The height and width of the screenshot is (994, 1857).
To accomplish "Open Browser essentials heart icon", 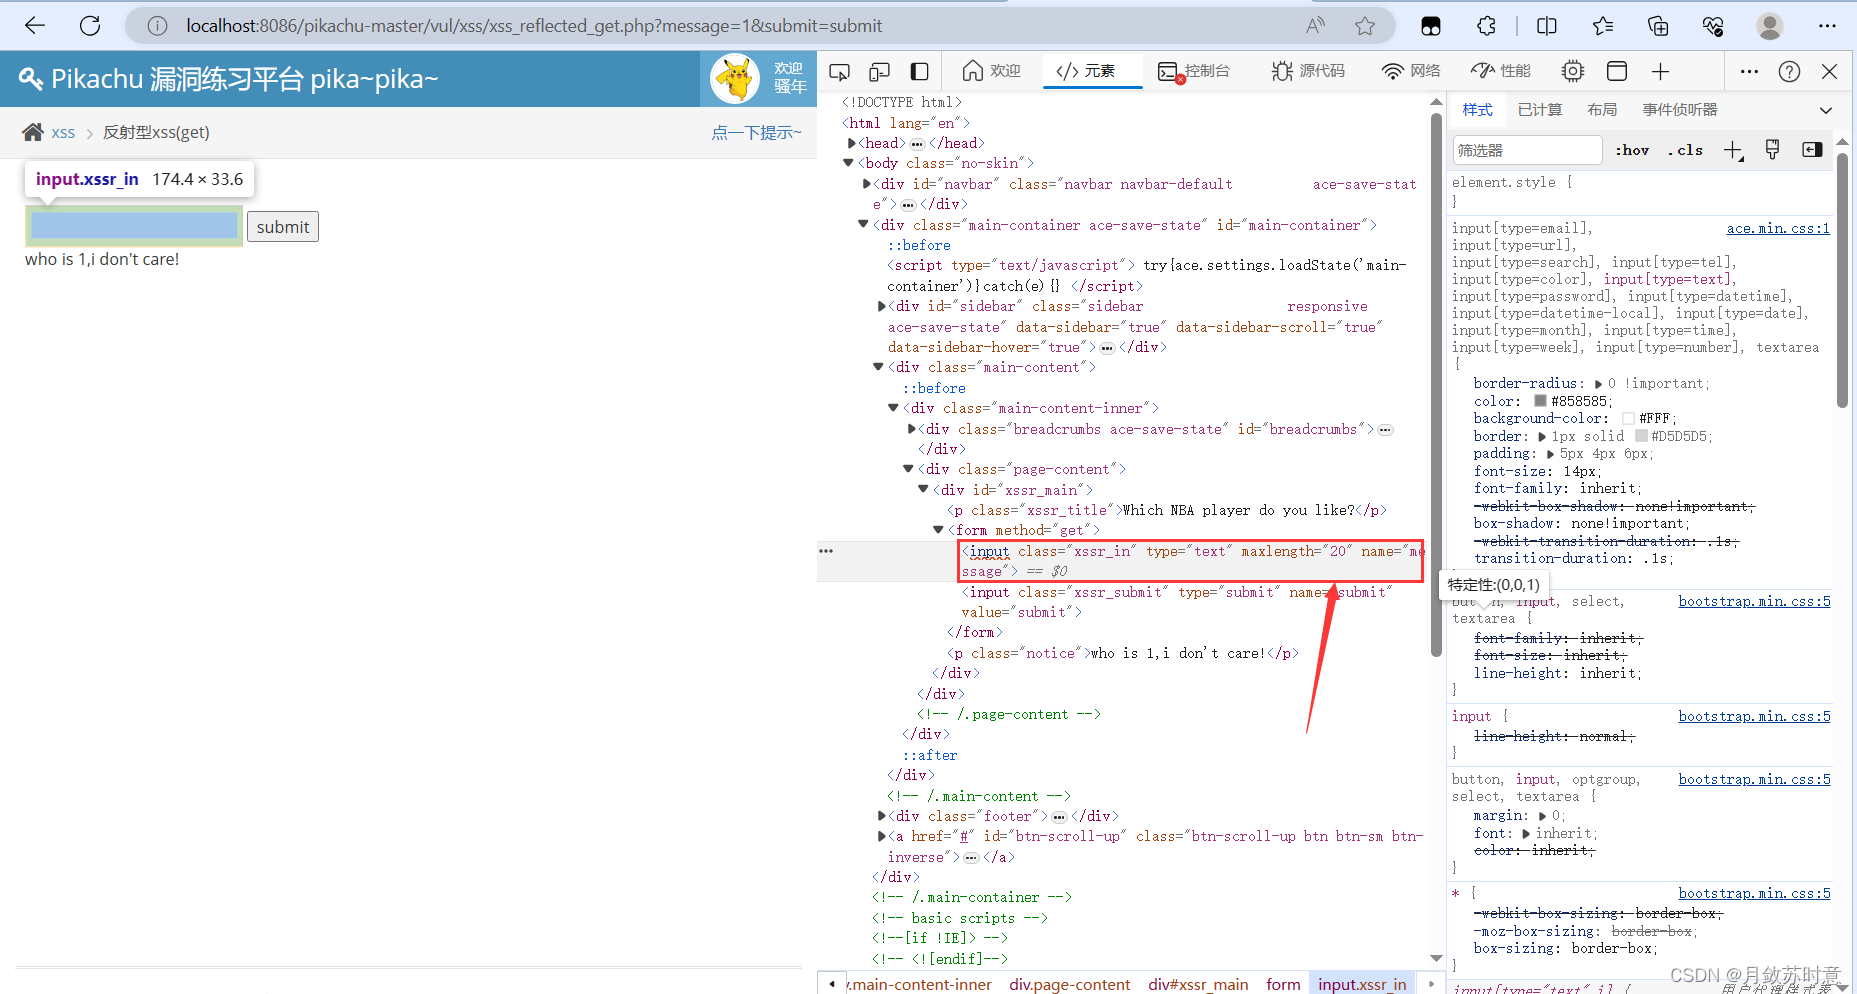I will point(1713,26).
